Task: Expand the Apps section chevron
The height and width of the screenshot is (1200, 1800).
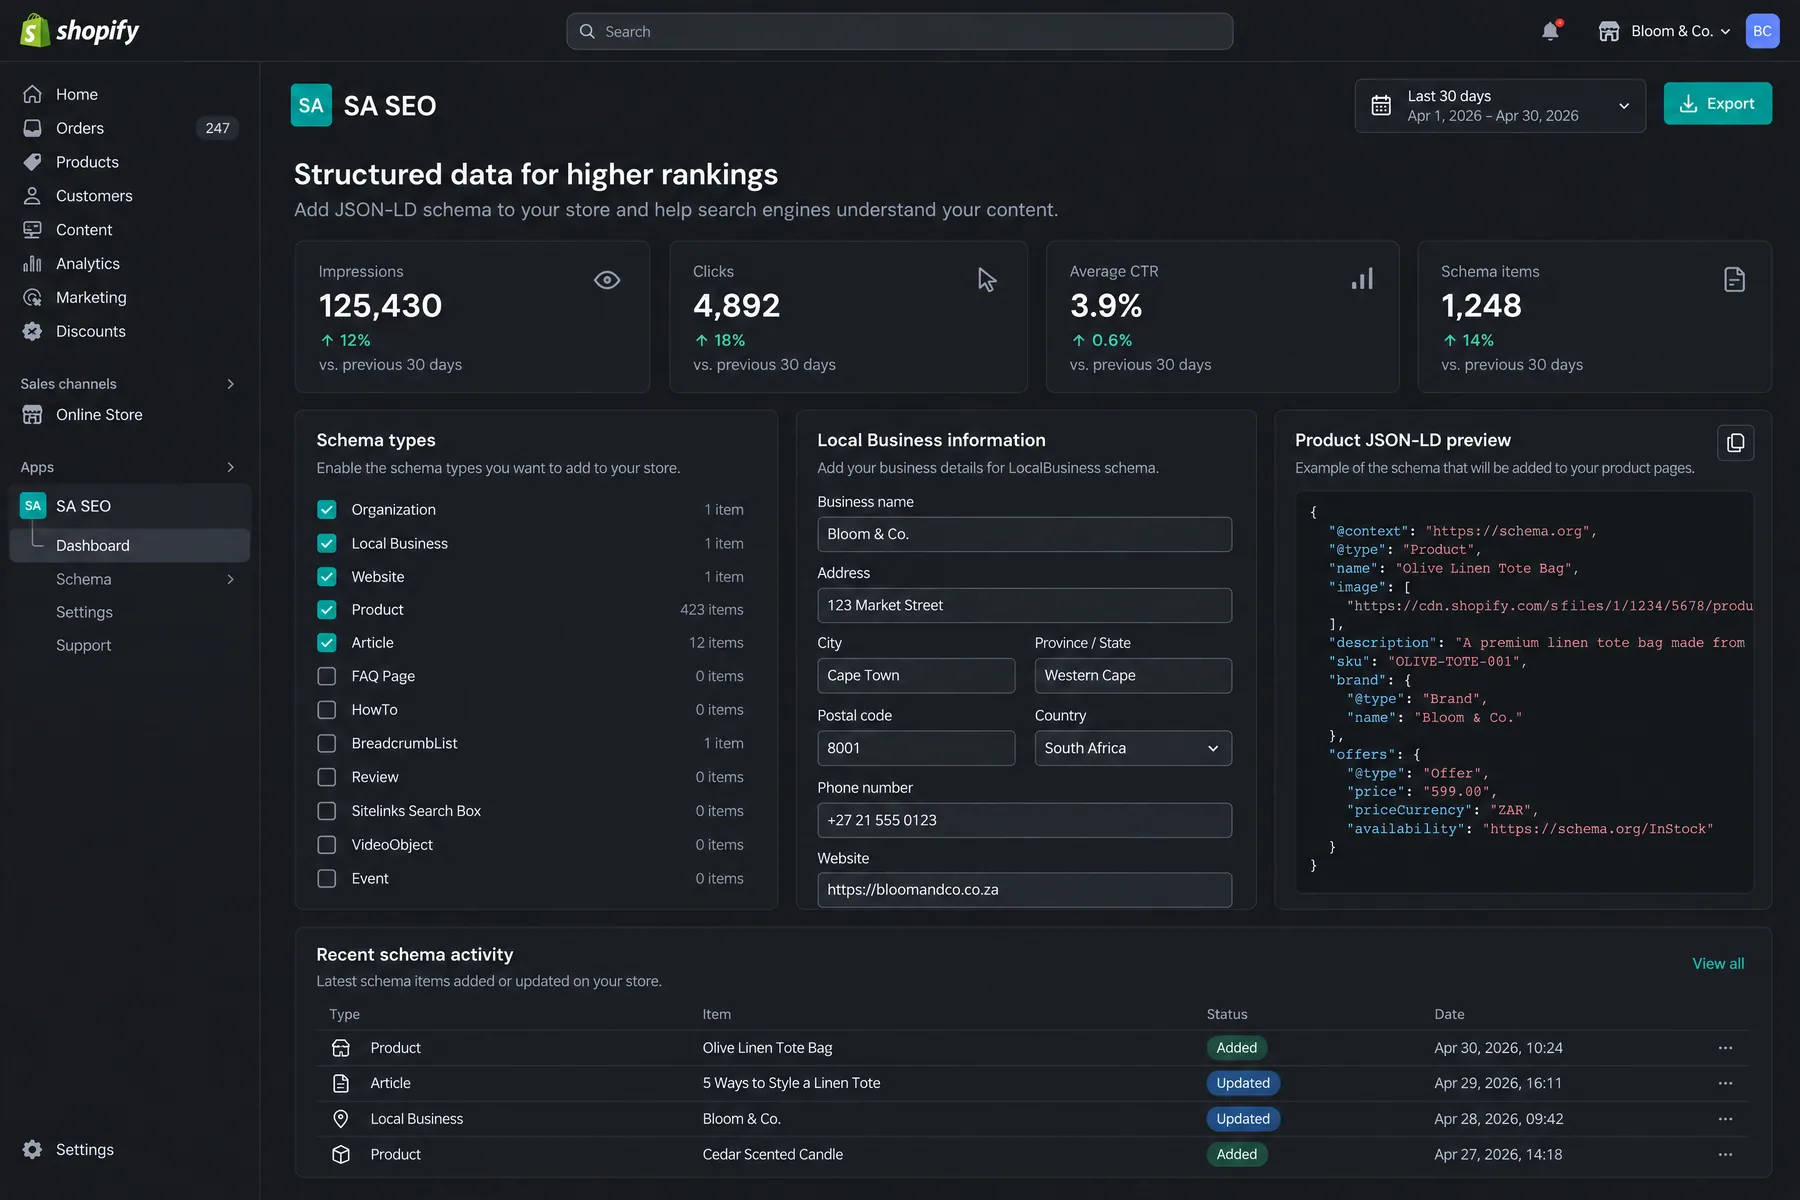Action: [231, 467]
